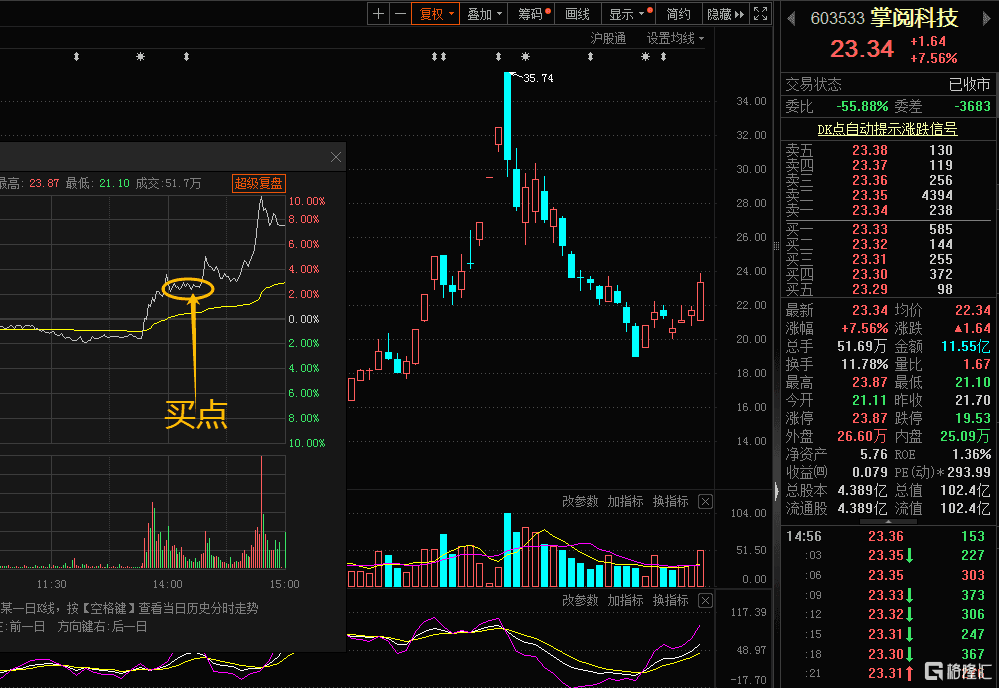Image resolution: width=999 pixels, height=688 pixels.
Task: Click 涨停 price 23.87 in quote panel
Action: (x=870, y=418)
